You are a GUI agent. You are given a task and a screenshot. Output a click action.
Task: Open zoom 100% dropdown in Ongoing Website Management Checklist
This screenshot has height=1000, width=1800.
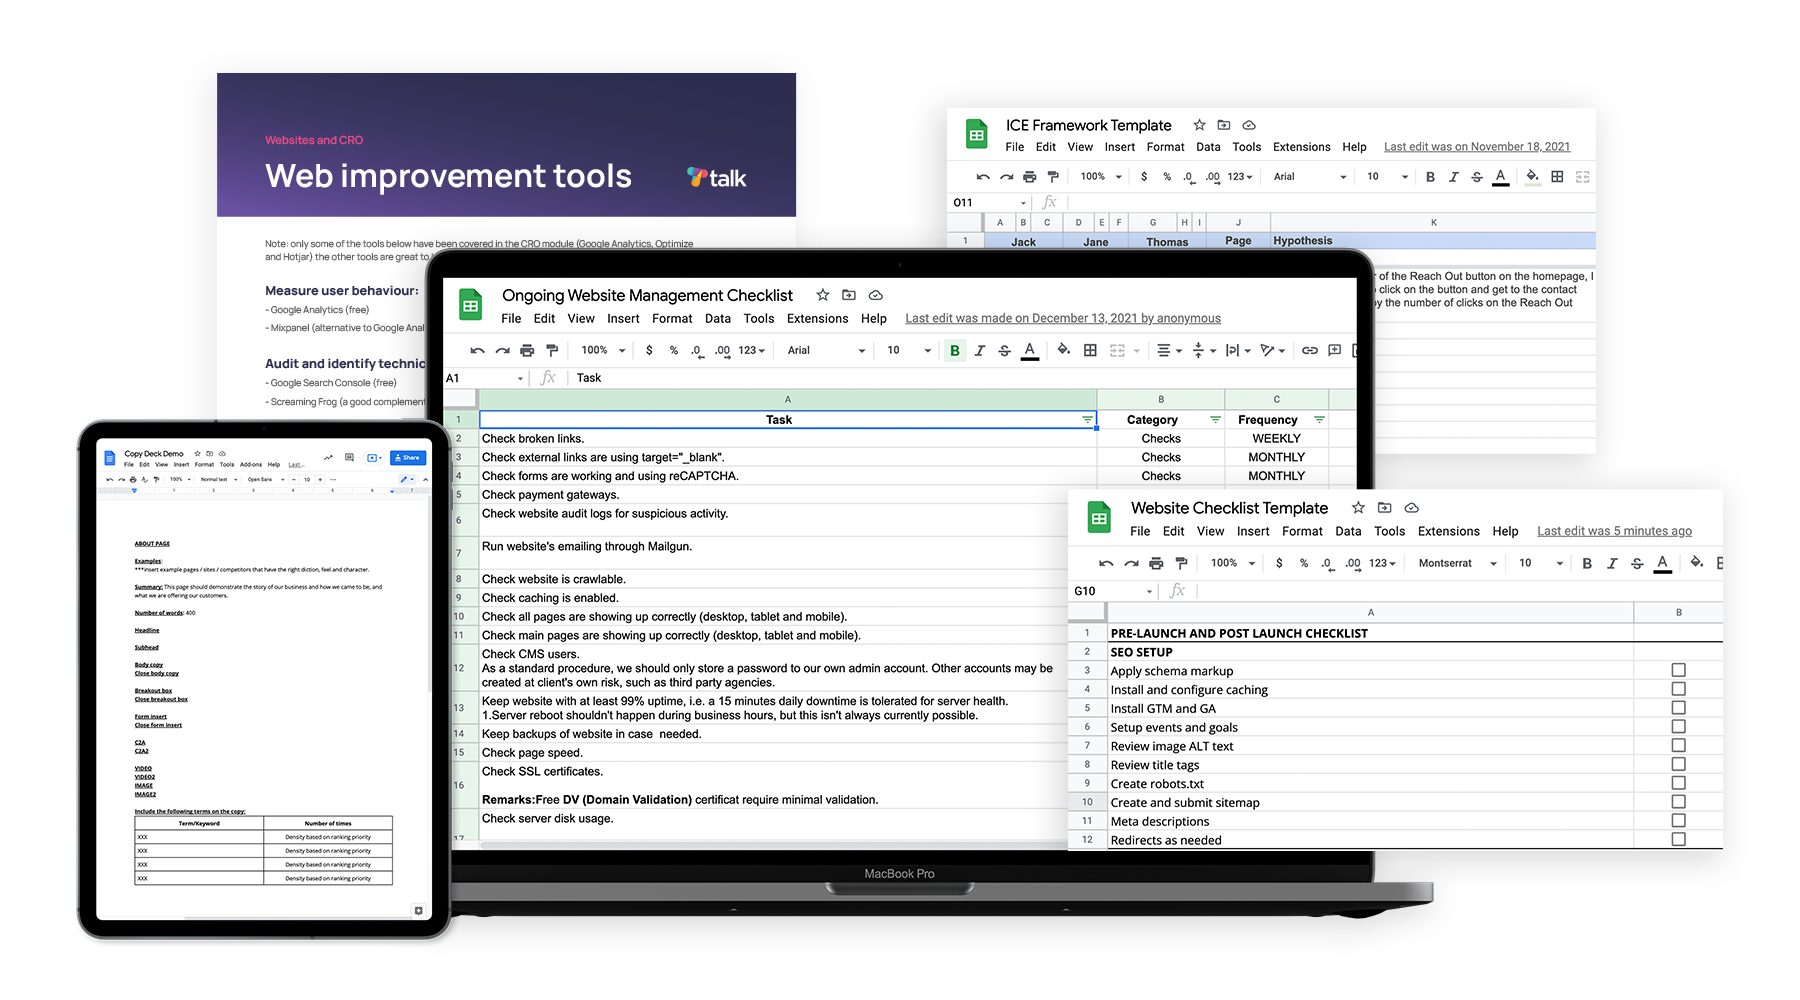(x=603, y=351)
